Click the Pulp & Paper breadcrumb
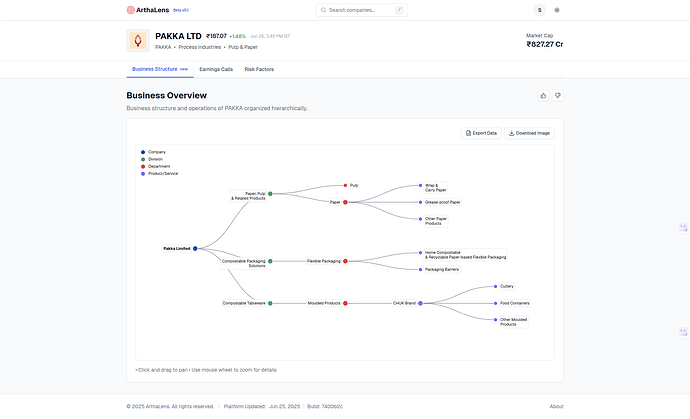690x419 pixels. (x=243, y=47)
